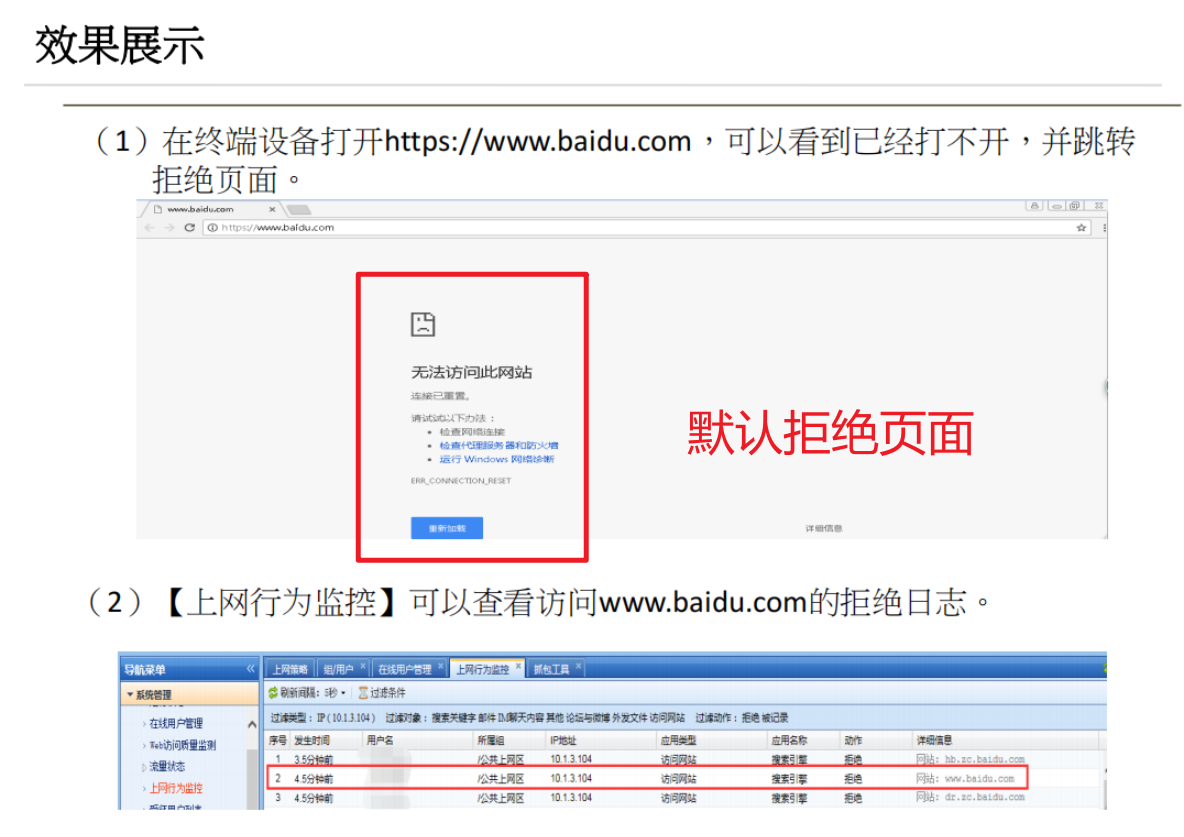Click the sad page error icon

click(423, 324)
